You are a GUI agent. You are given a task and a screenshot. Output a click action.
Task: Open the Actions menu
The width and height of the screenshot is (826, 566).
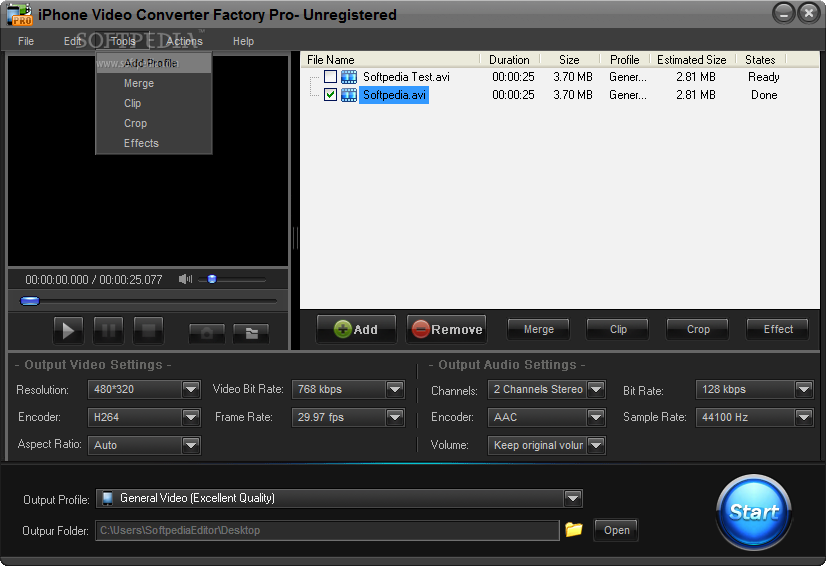pos(184,41)
